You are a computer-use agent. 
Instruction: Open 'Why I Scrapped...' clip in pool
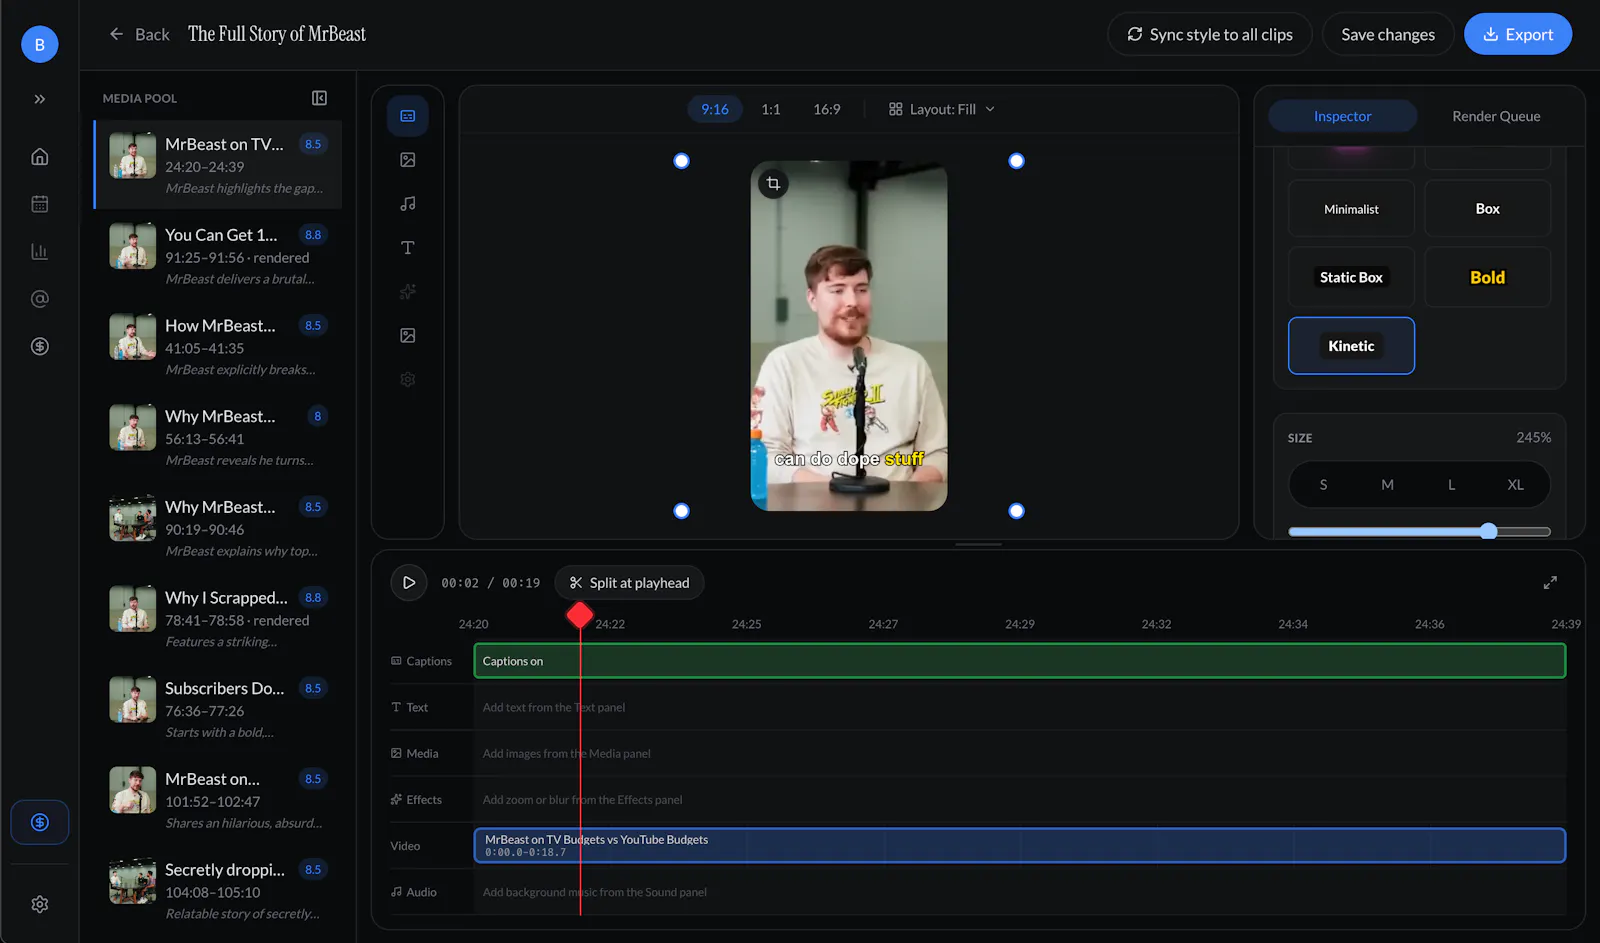tap(218, 619)
